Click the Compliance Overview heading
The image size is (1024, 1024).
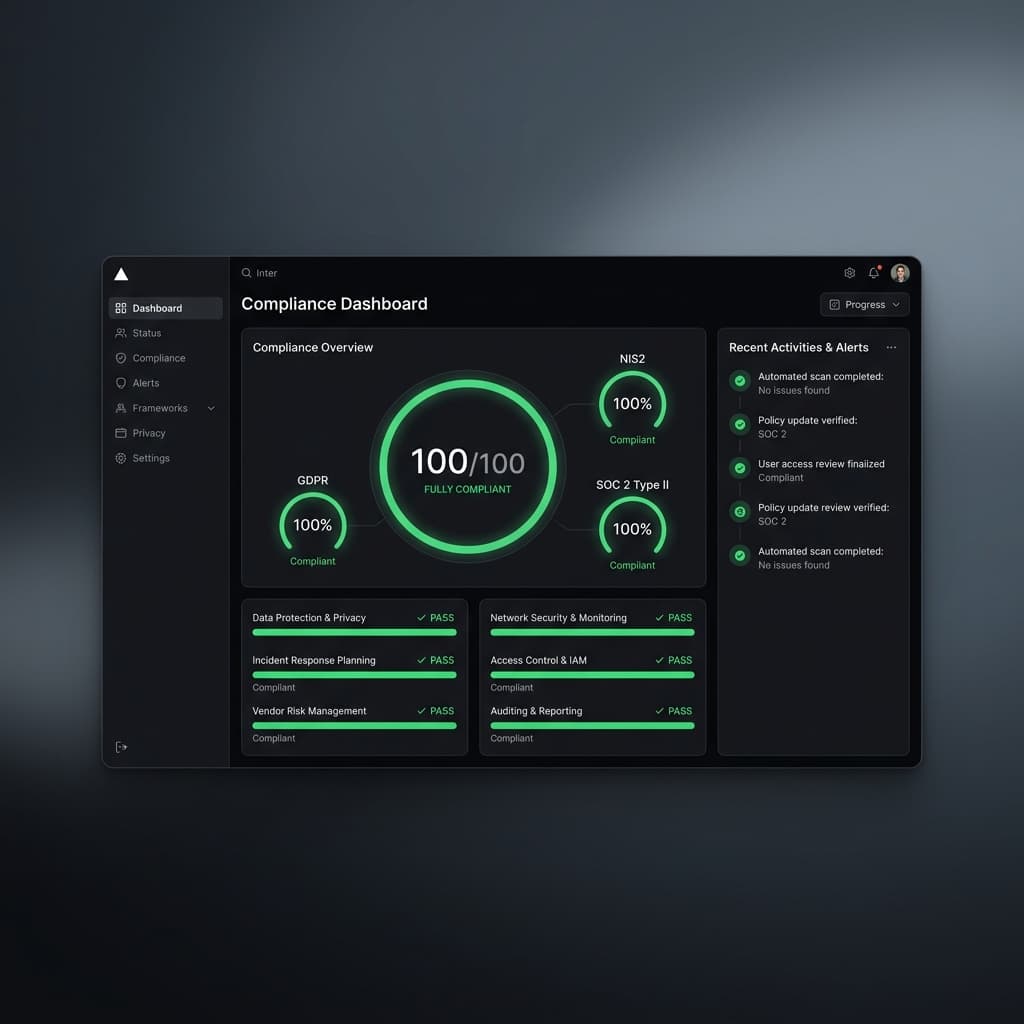(x=313, y=348)
